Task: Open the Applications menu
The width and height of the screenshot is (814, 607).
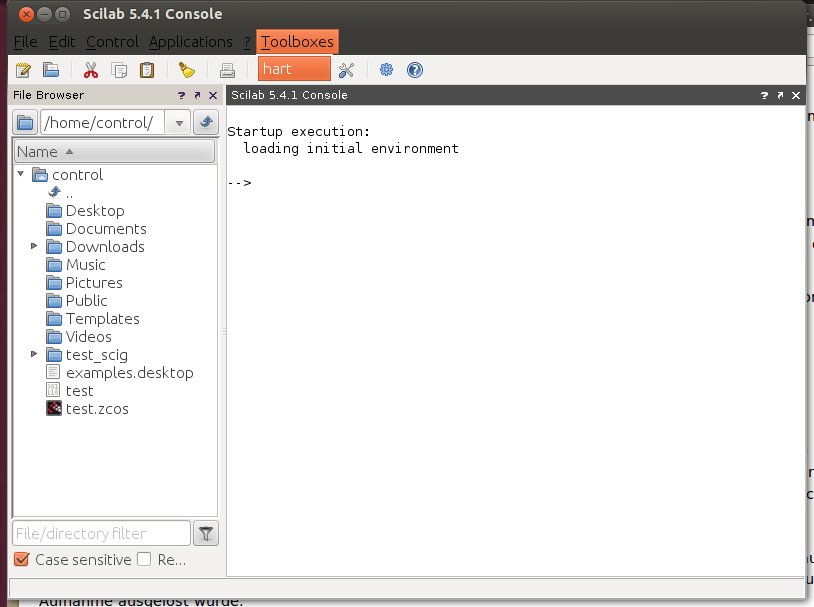Action: tap(190, 42)
